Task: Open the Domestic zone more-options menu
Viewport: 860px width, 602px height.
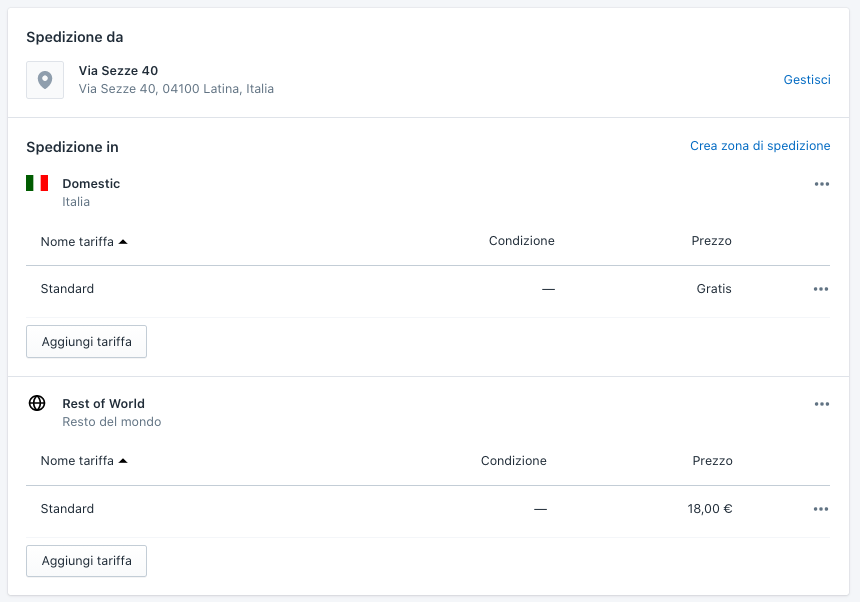Action: [821, 184]
